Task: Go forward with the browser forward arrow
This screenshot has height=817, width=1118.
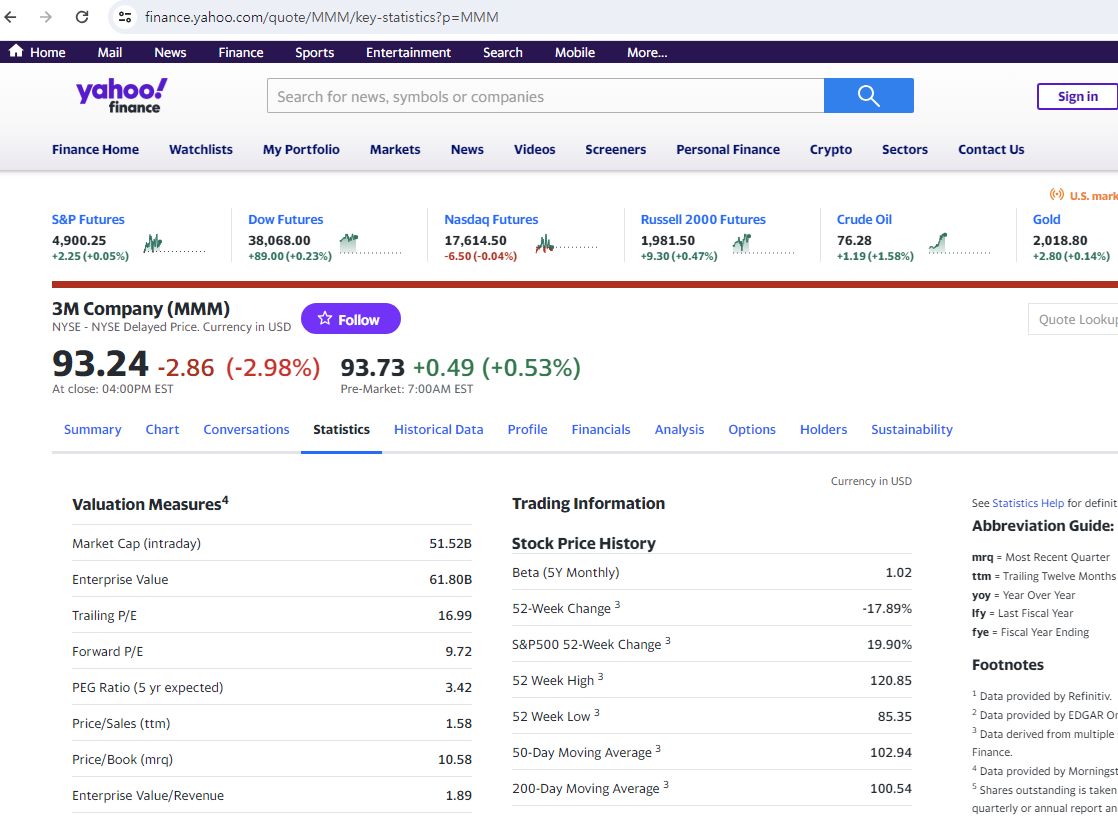Action: coord(46,16)
